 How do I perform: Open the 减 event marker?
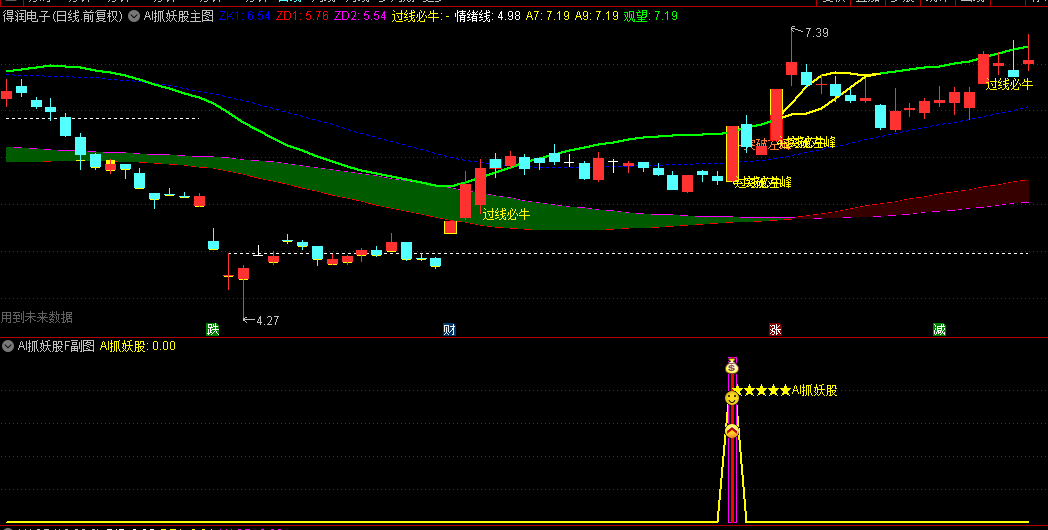pos(939,329)
